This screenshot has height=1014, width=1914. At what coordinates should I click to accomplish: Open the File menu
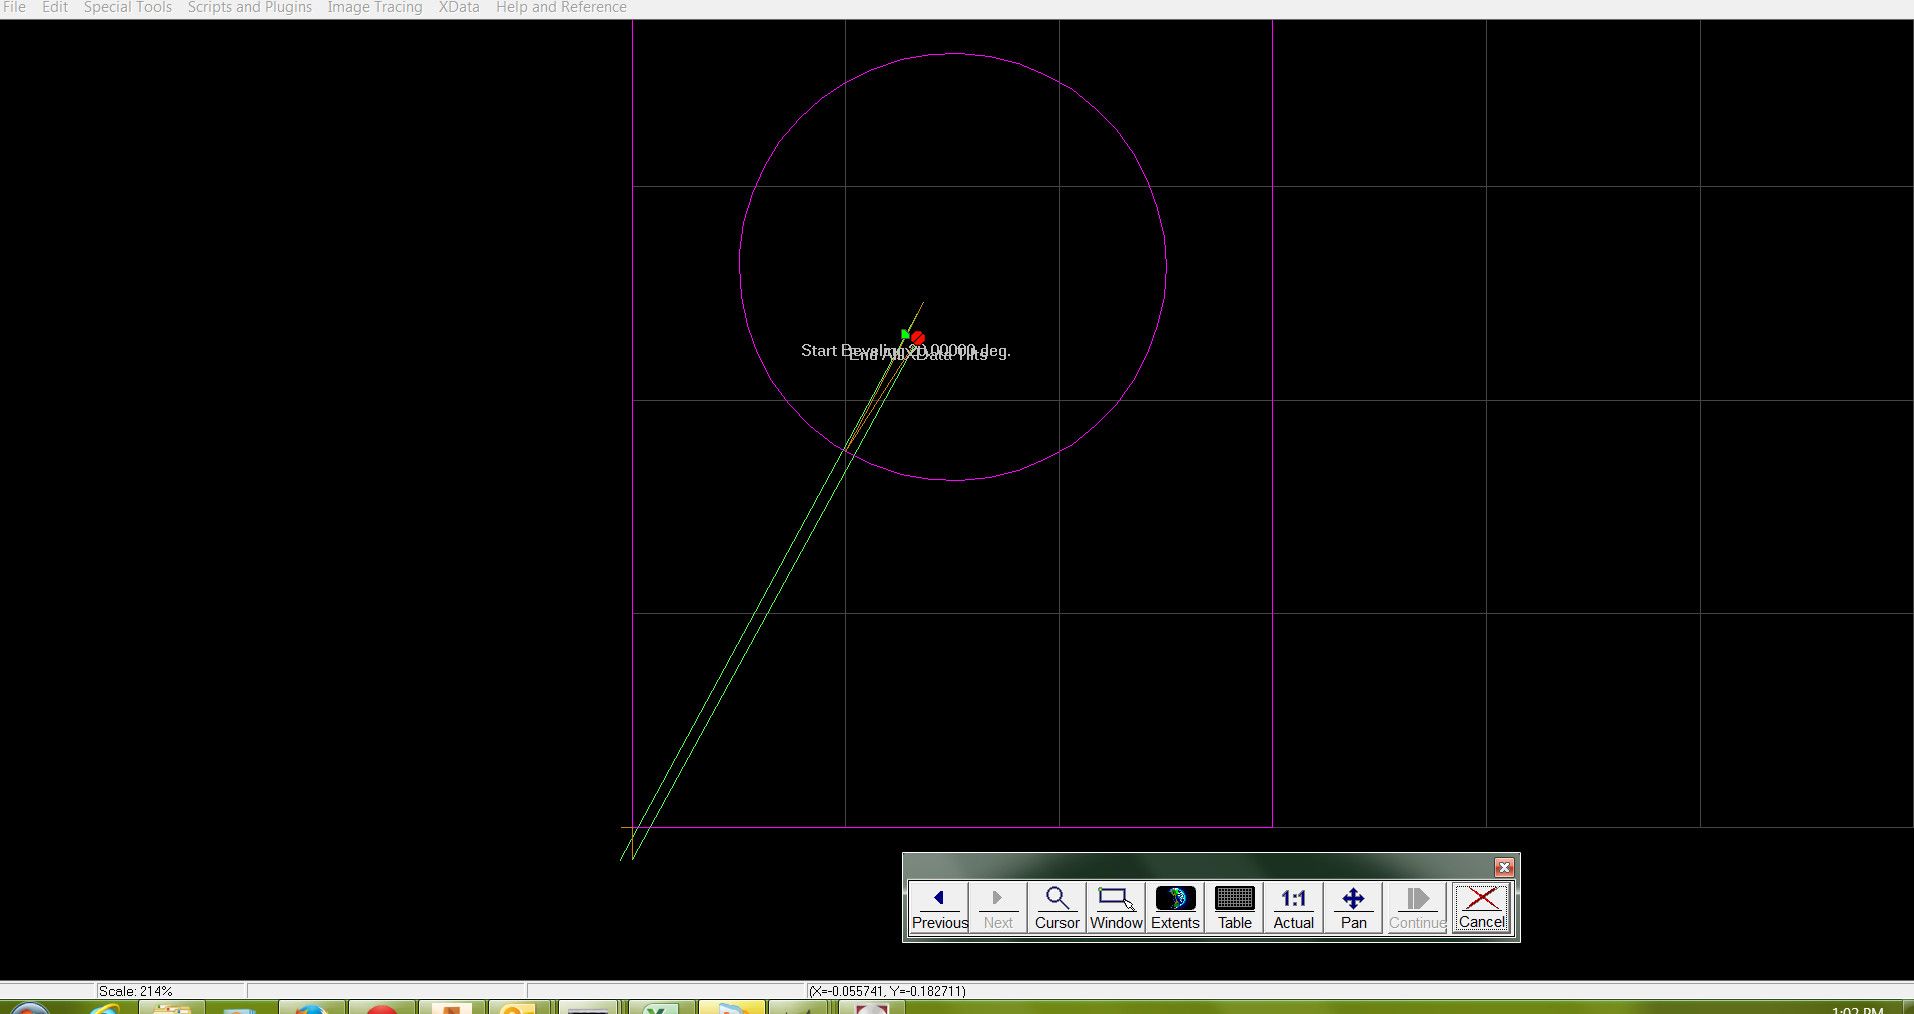(14, 7)
